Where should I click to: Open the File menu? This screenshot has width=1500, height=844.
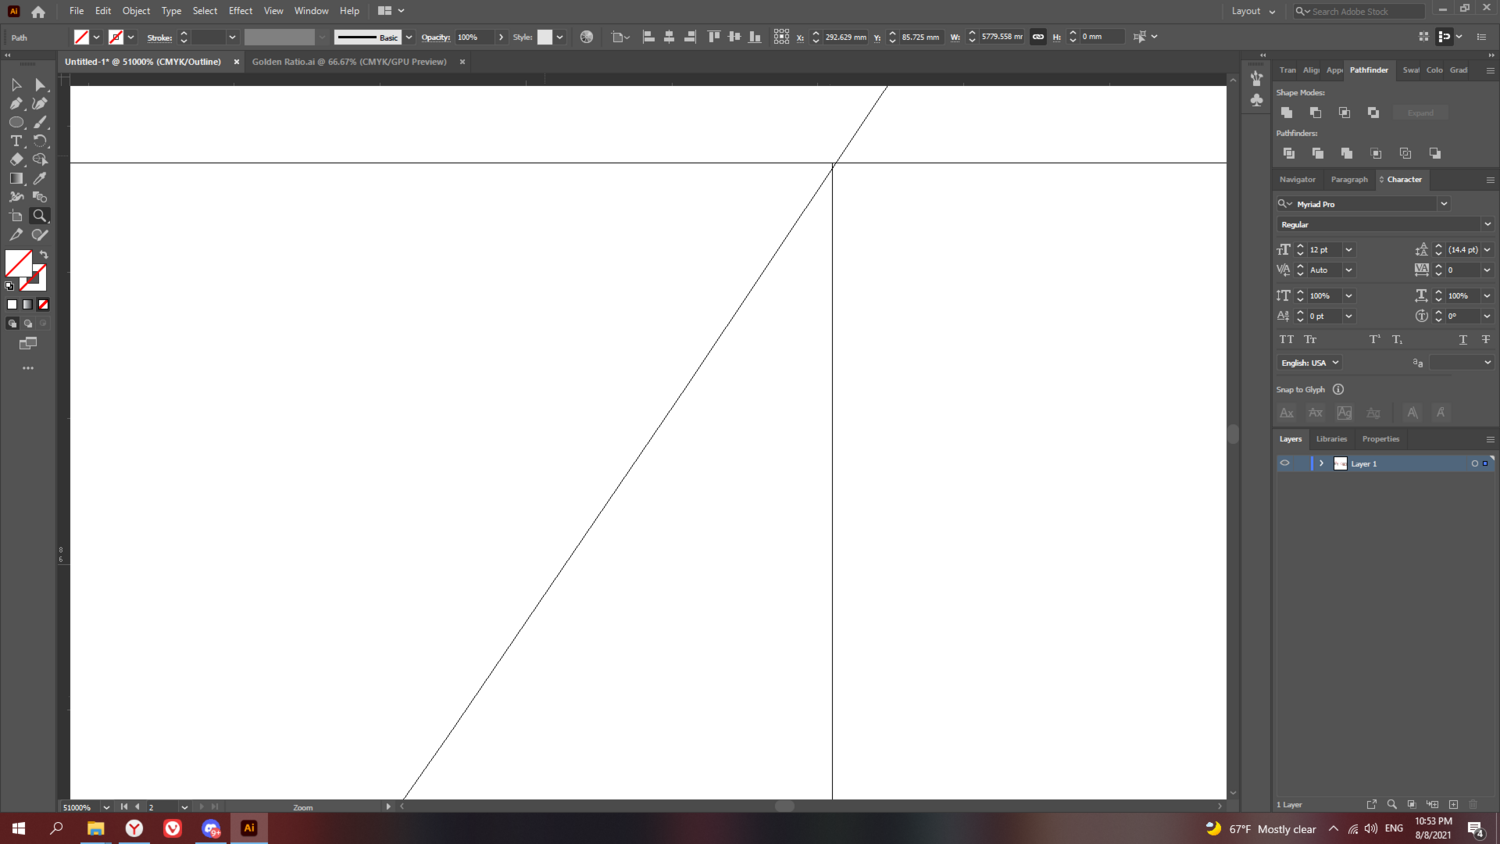(76, 11)
